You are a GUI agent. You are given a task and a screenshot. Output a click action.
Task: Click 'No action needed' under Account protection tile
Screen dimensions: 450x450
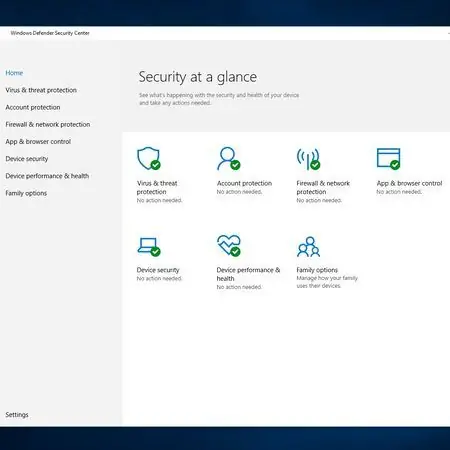tap(239, 192)
